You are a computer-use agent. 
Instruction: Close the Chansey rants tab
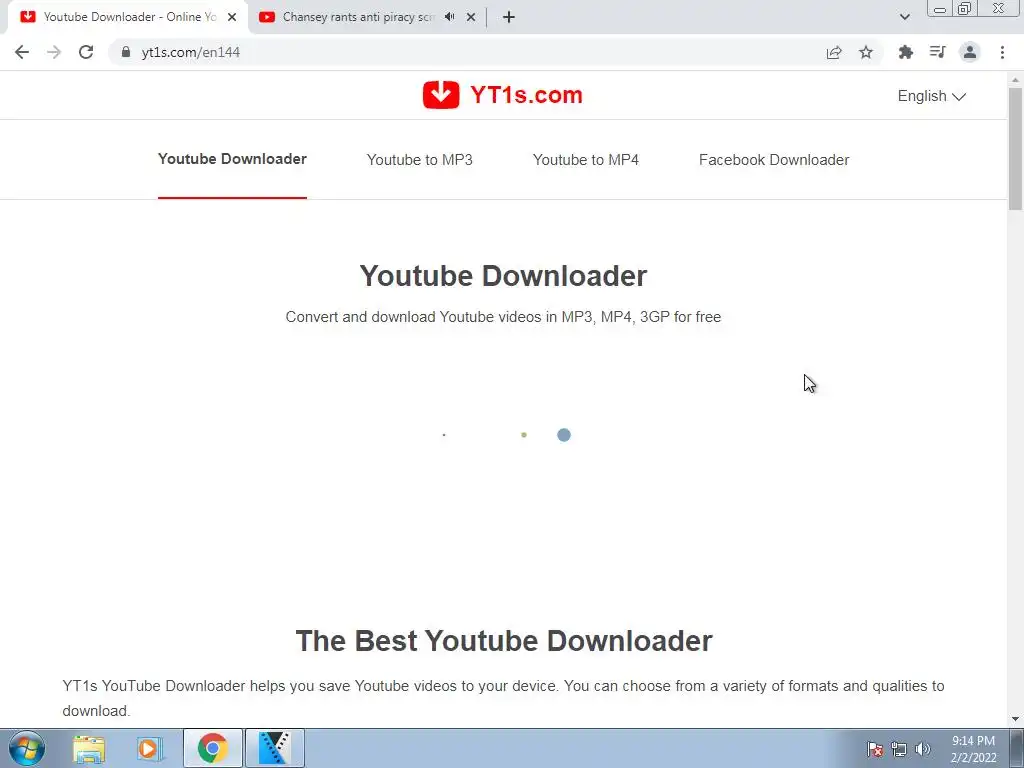(471, 17)
